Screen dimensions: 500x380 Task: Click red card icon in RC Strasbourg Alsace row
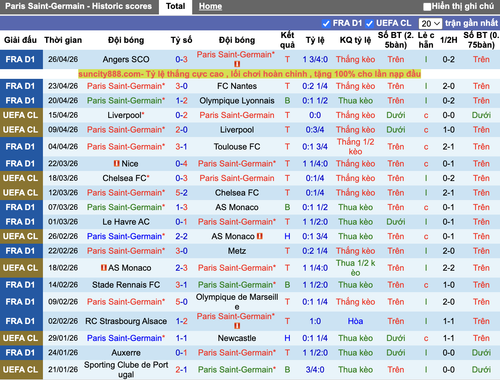click(x=237, y=326)
